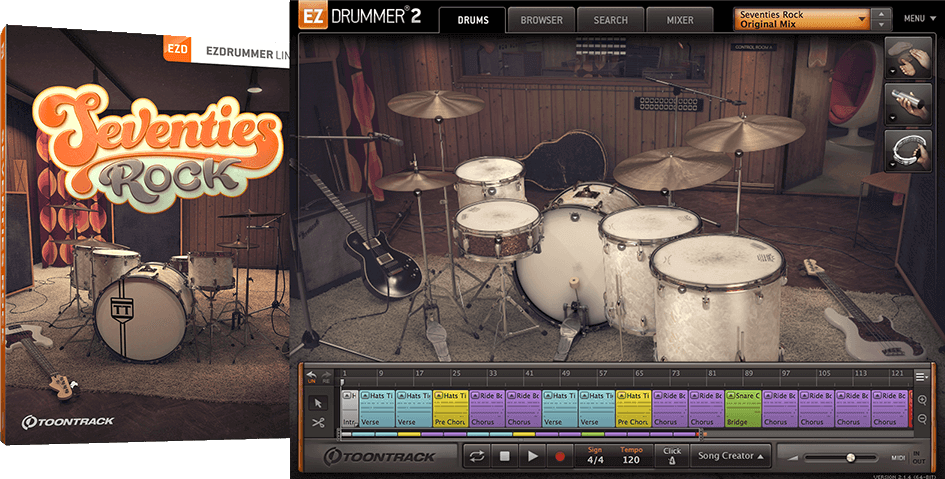Click the Redo arrow in the song track
The height and width of the screenshot is (479, 945).
[326, 376]
